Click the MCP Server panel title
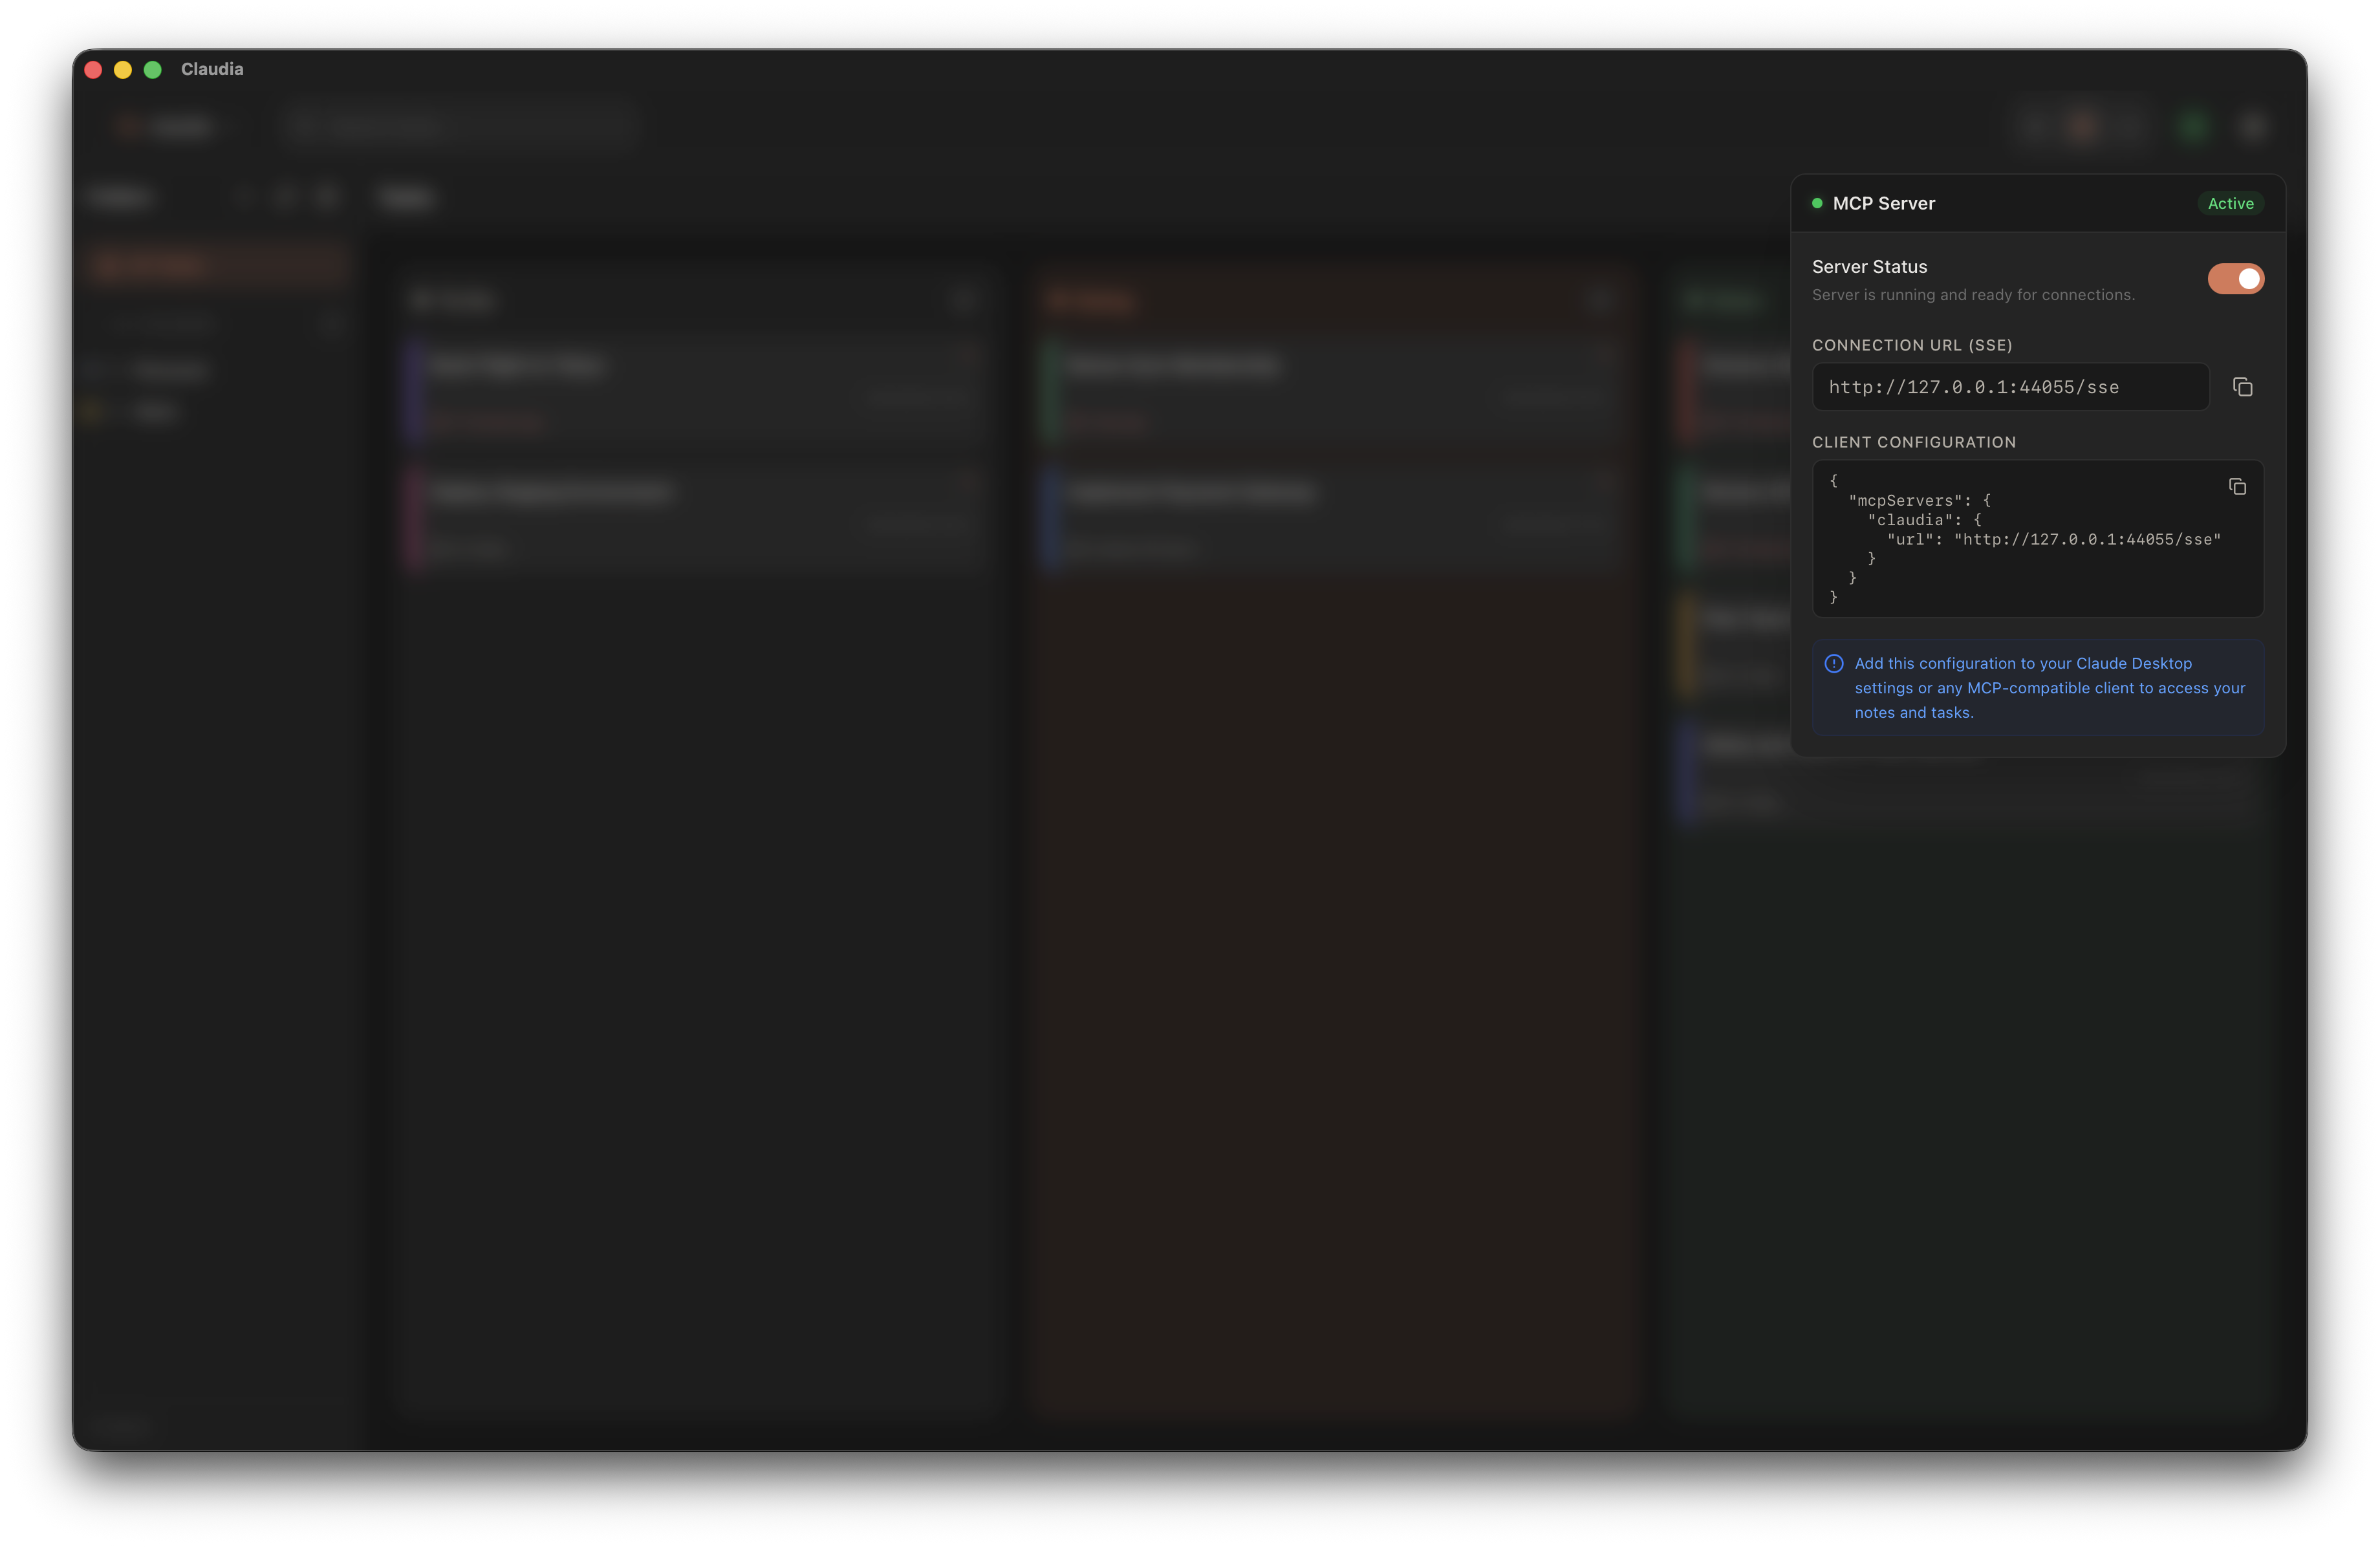The height and width of the screenshot is (1547, 2380). pyautogui.click(x=1883, y=203)
